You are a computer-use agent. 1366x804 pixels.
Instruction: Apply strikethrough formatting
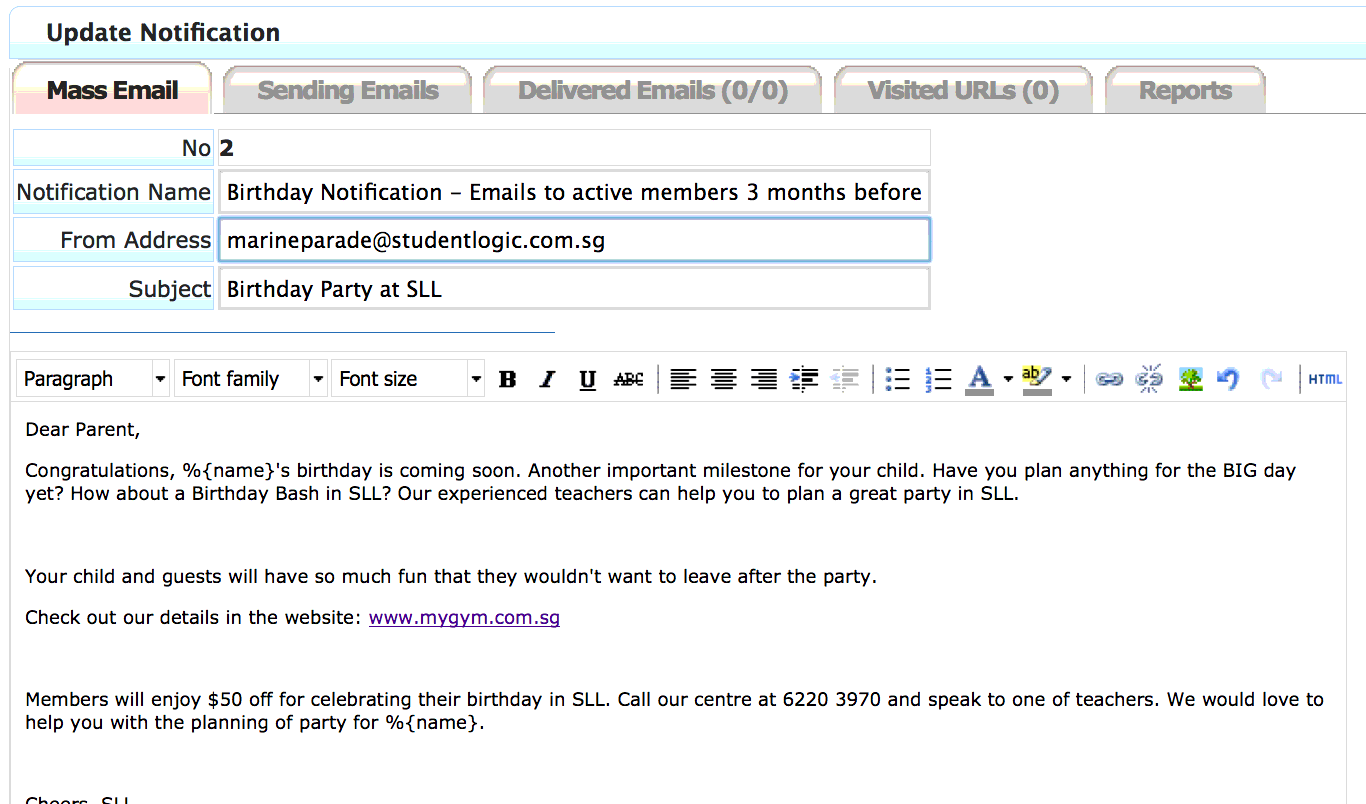tap(628, 379)
